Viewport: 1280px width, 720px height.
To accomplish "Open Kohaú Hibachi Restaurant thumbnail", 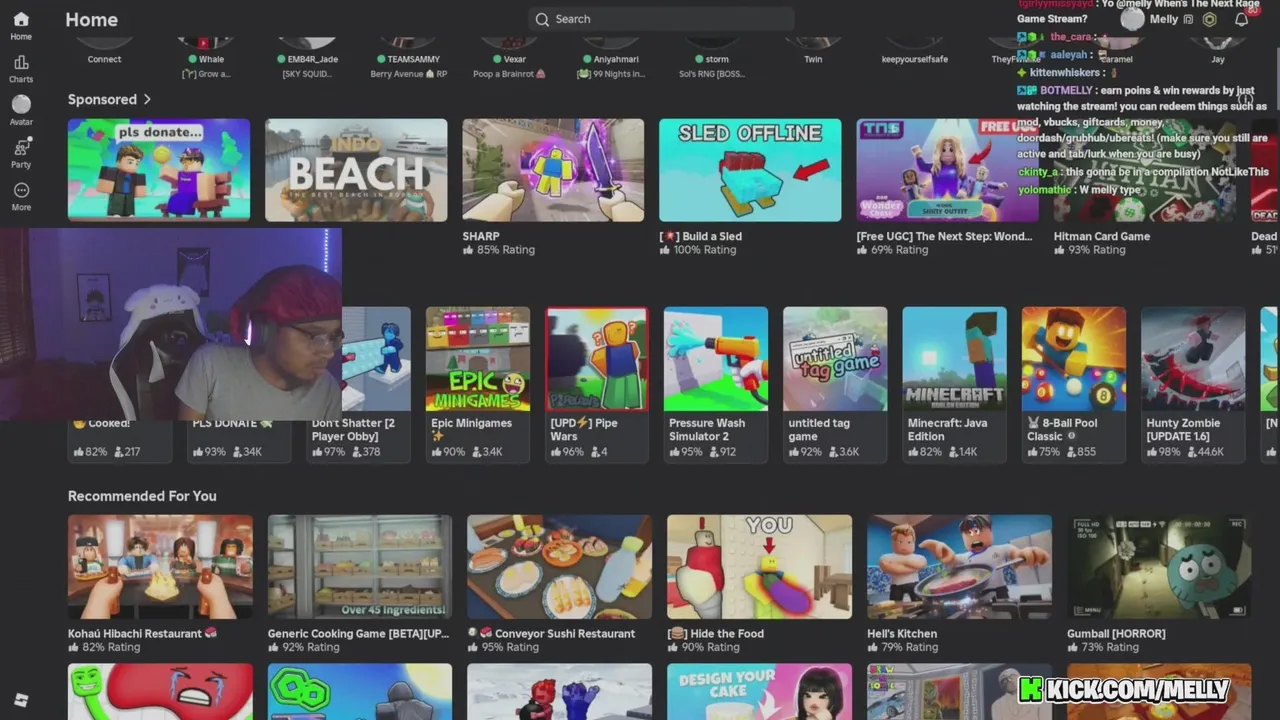I will pos(160,567).
